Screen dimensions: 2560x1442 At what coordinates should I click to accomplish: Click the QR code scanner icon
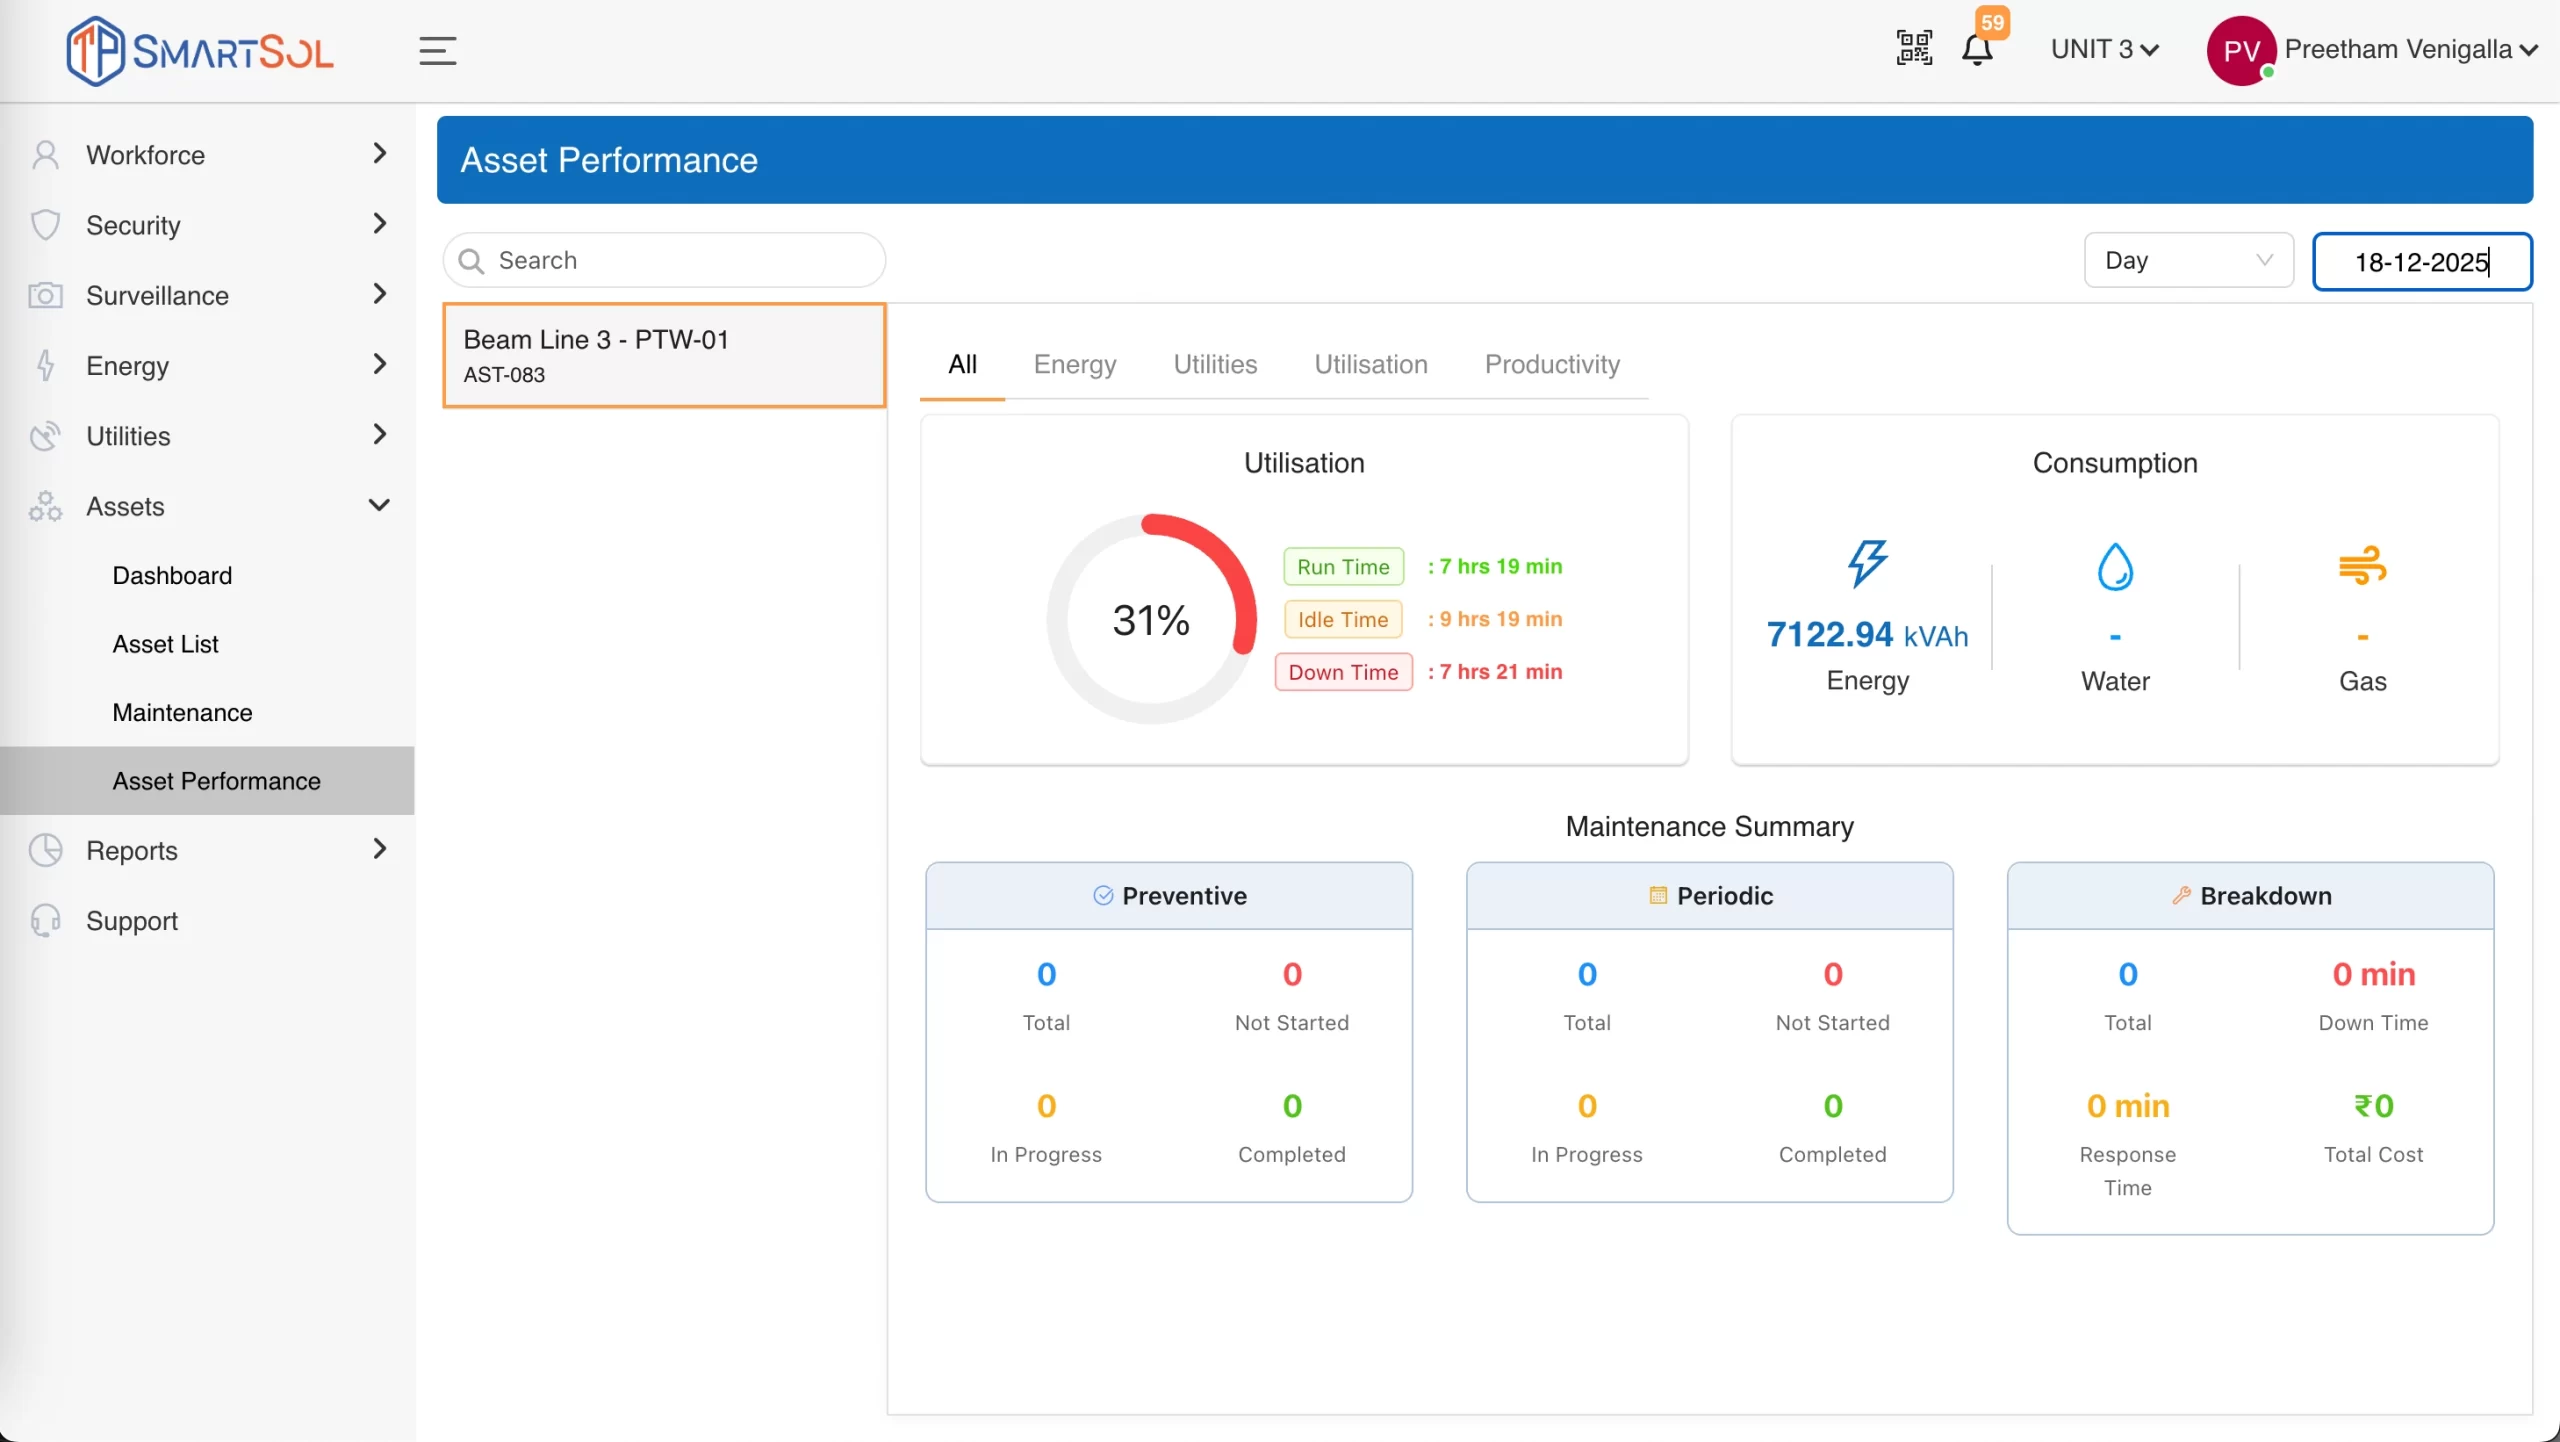coord(1914,48)
